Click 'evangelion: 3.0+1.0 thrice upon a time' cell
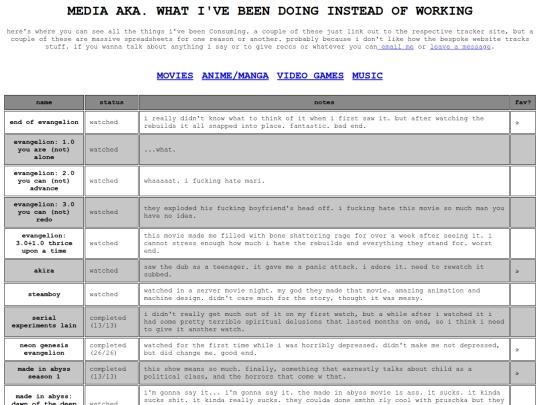The height and width of the screenshot is (405, 540). pyautogui.click(x=44, y=243)
